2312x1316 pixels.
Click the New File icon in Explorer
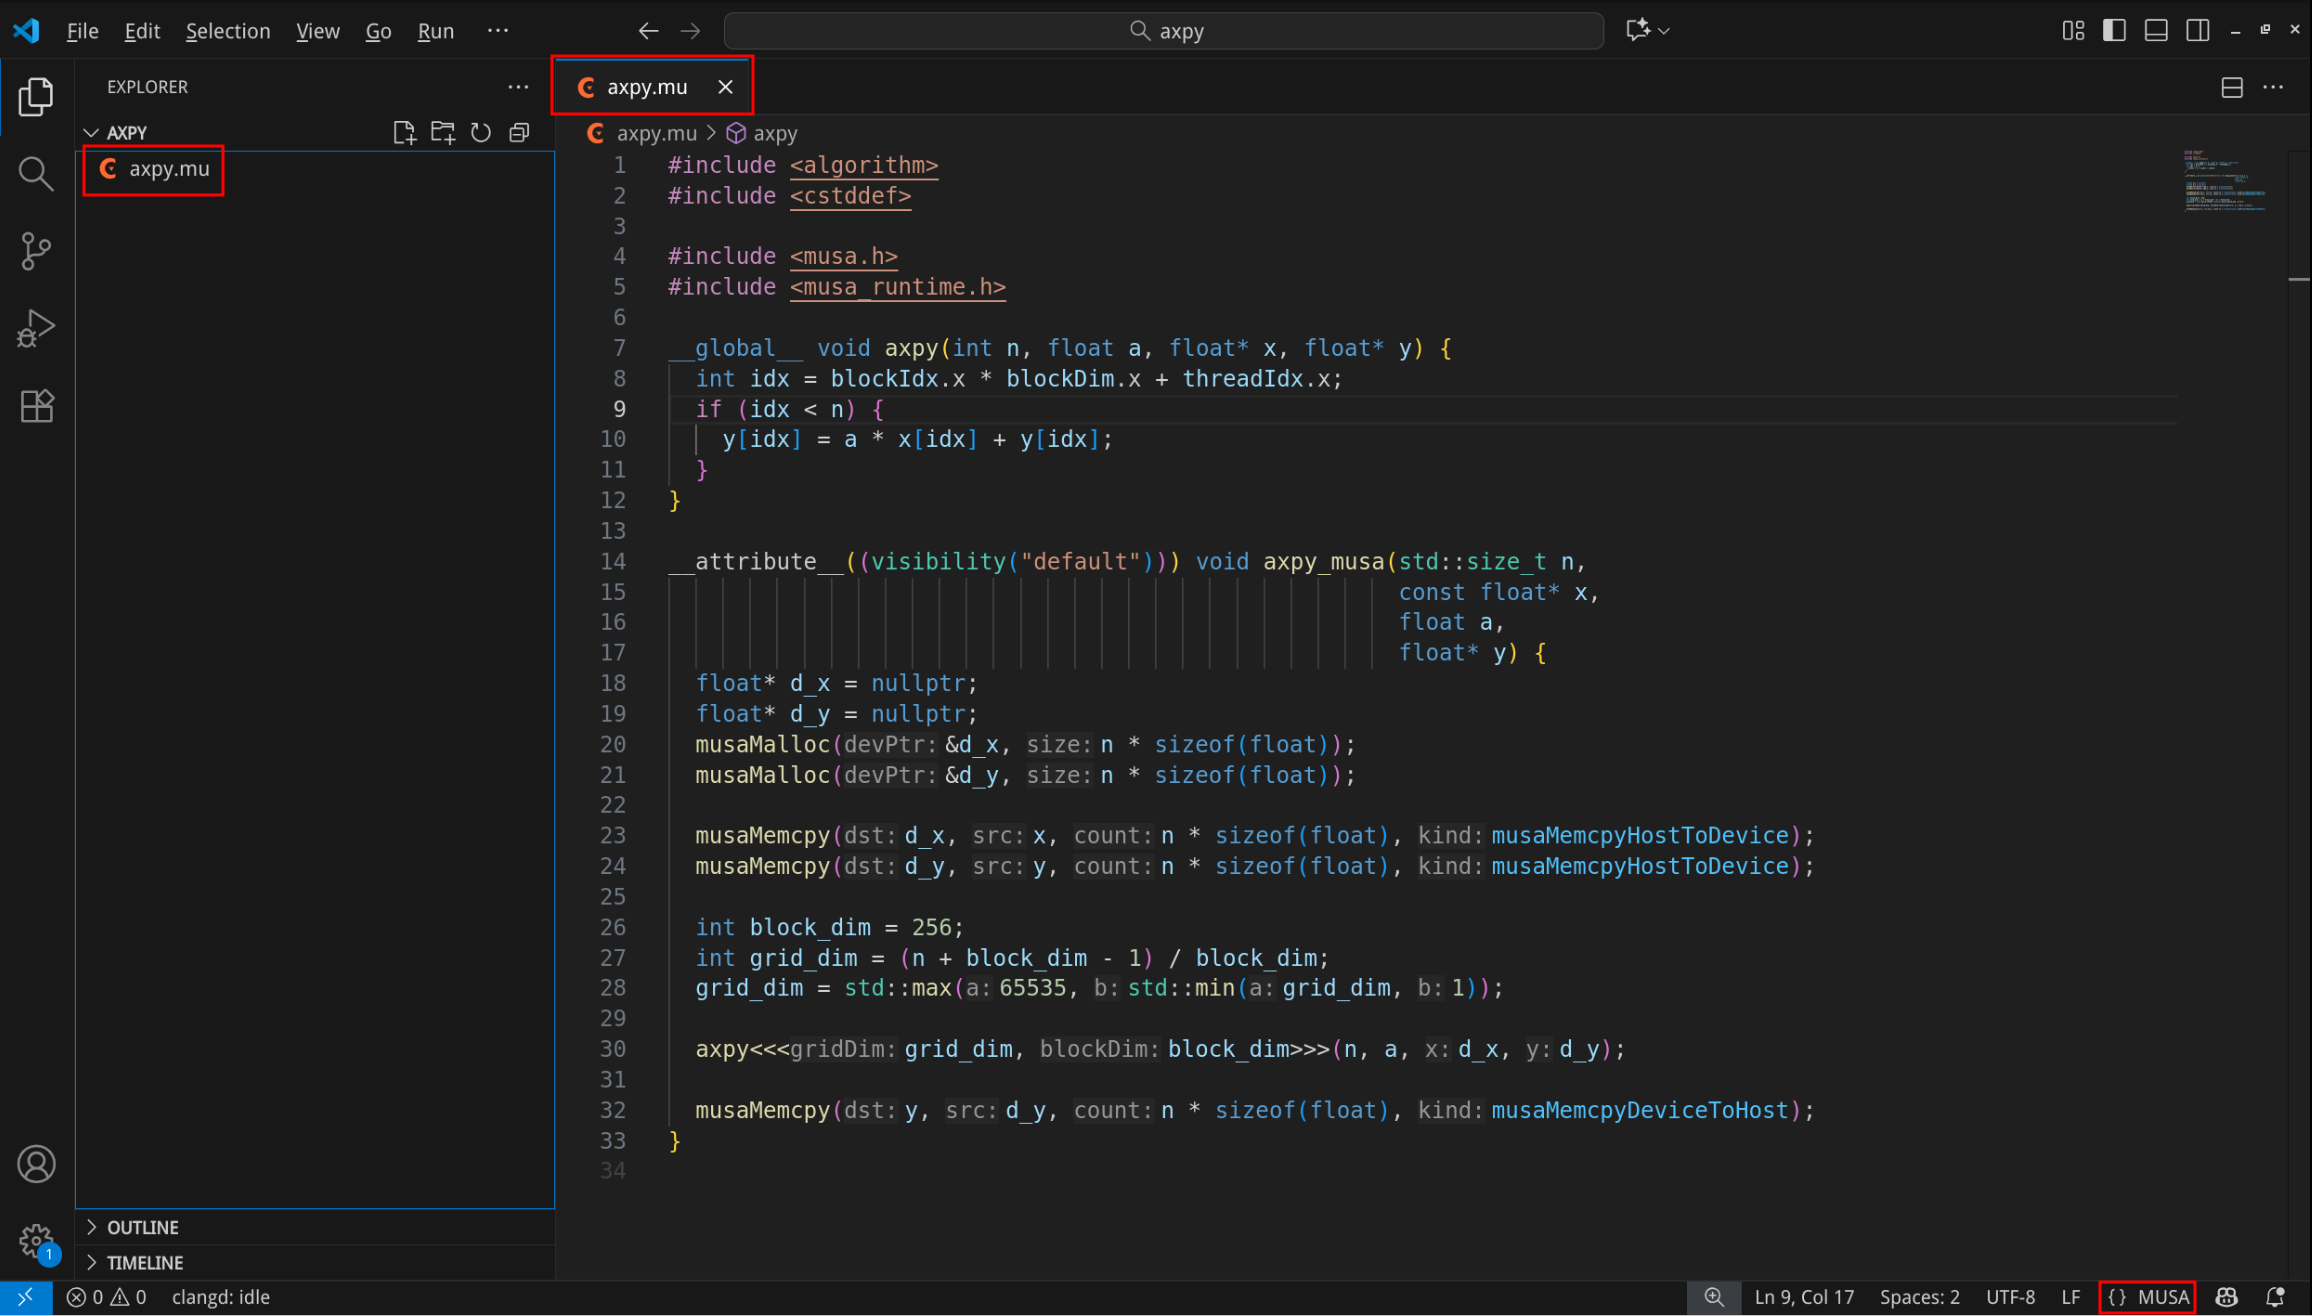[x=404, y=132]
